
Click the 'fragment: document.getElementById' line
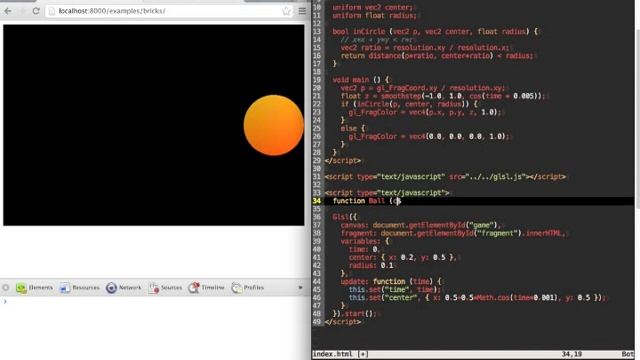(453, 233)
